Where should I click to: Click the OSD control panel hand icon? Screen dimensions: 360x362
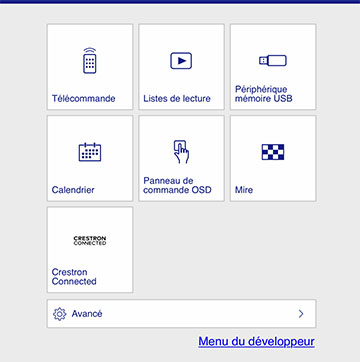181,152
